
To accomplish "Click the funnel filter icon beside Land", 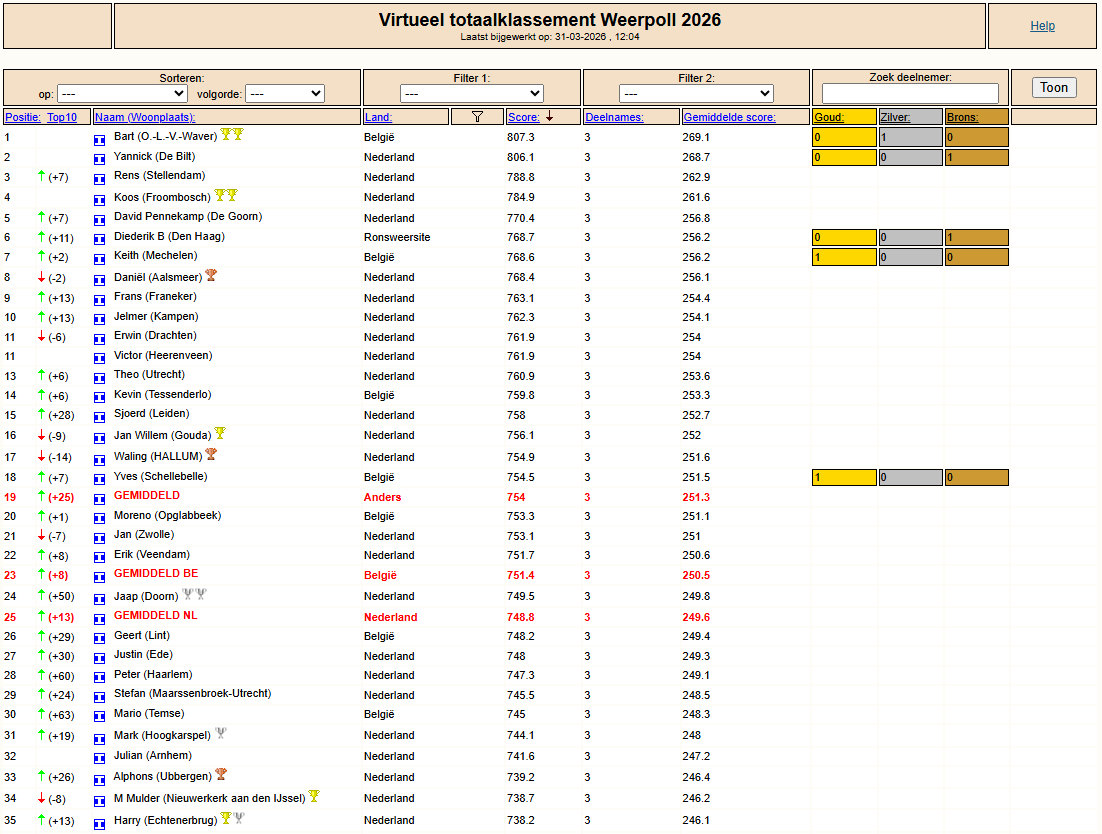I will 477,117.
